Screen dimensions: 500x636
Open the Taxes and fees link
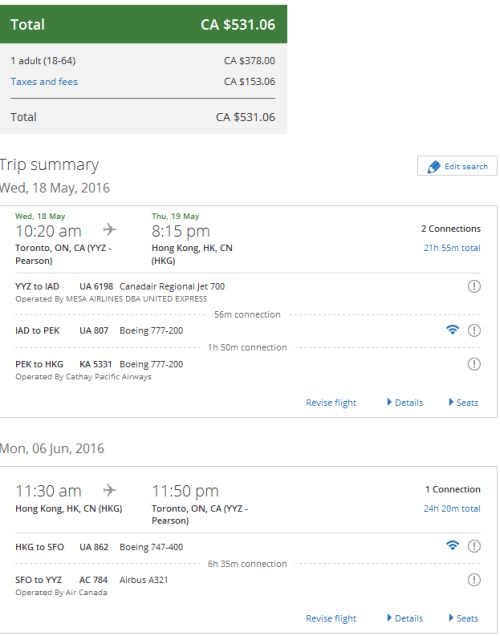click(x=44, y=82)
